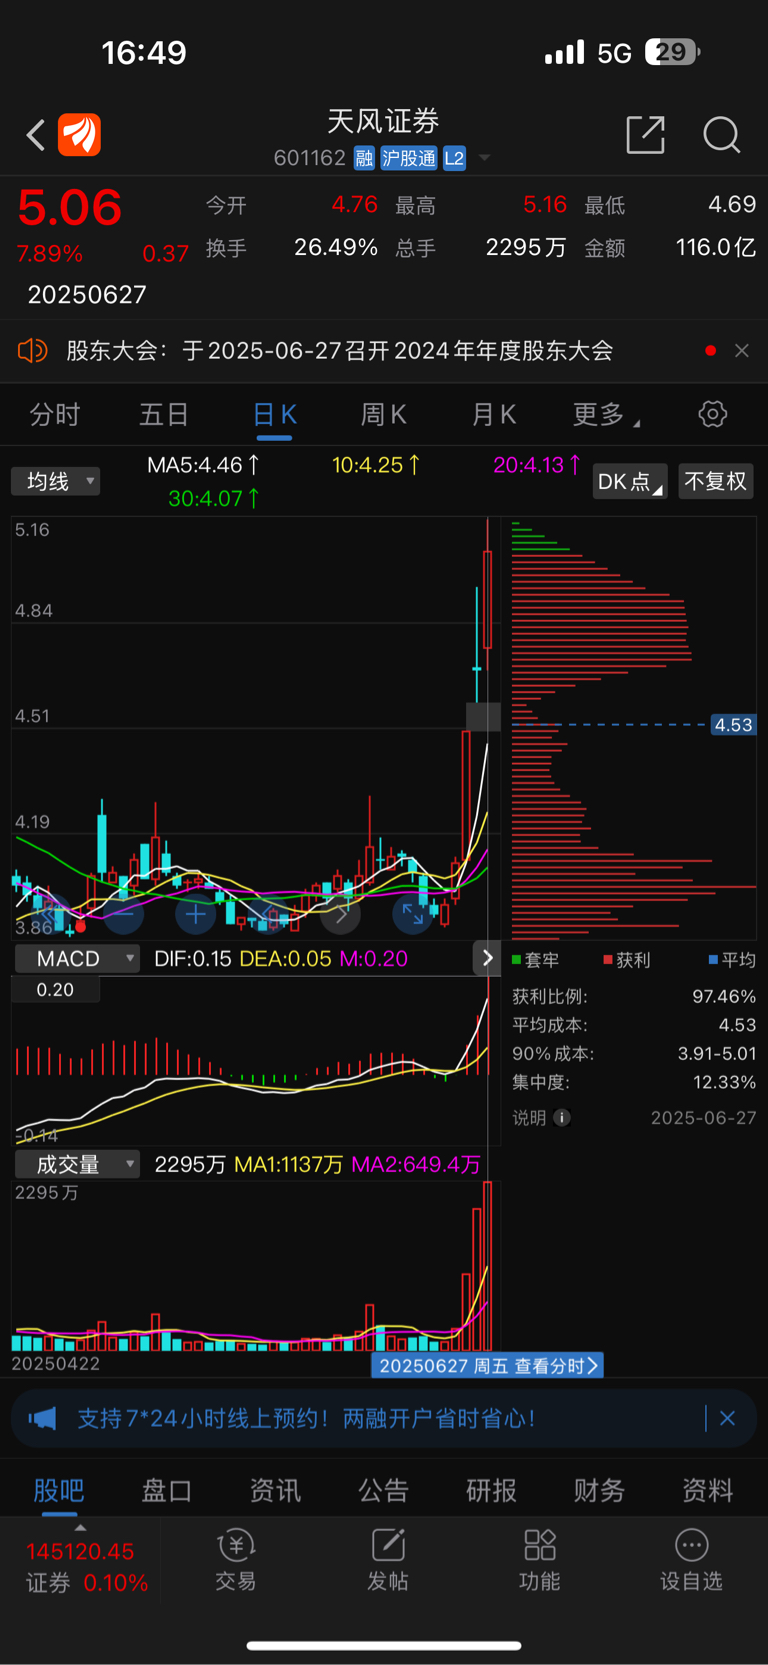768x1665 pixels.
Task: Tap the current price 5.06
Action: 69,208
